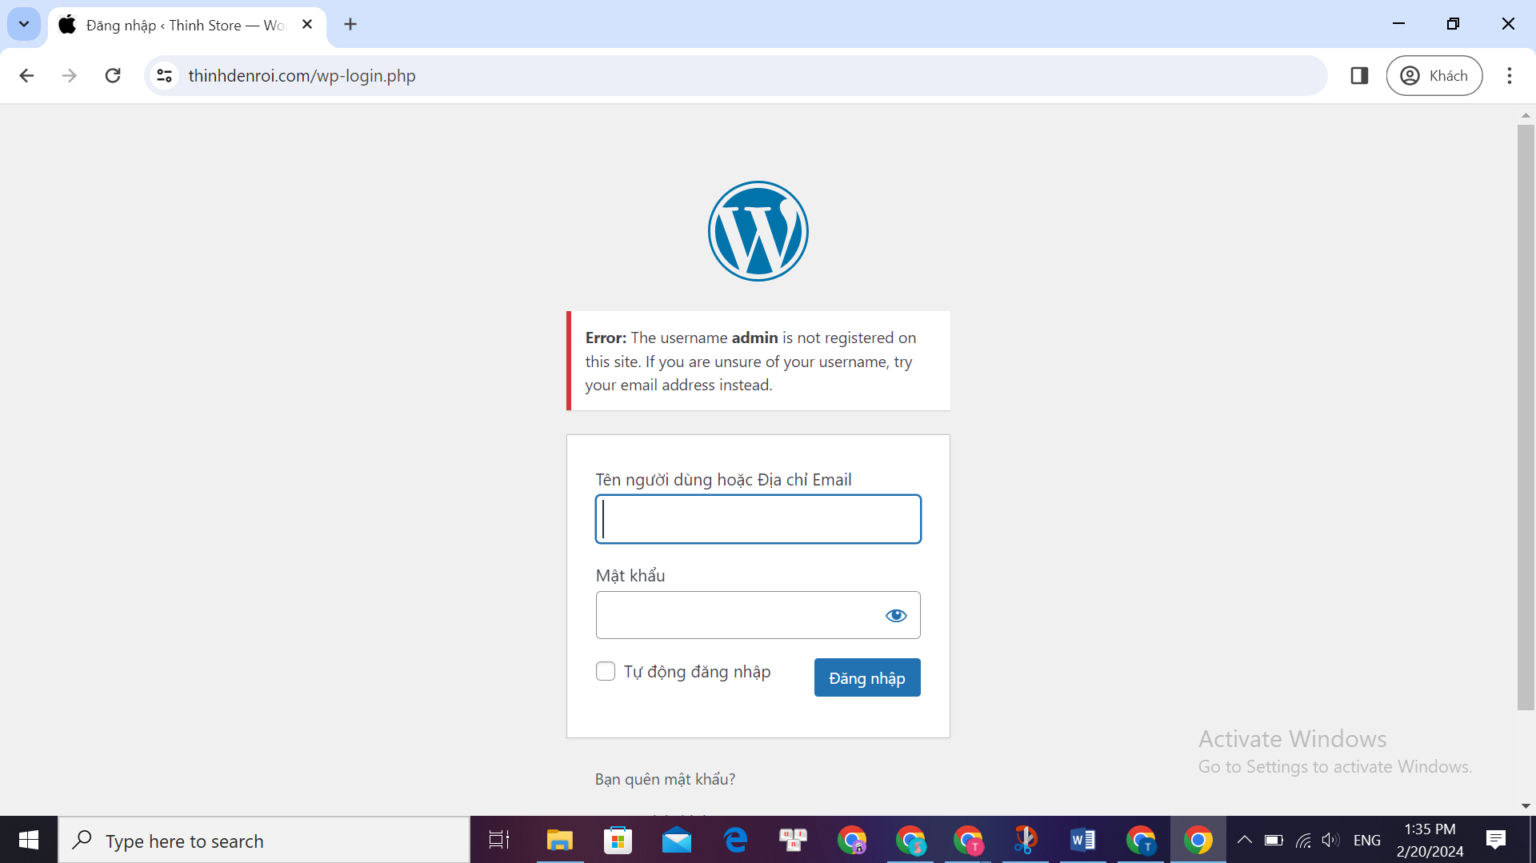Open the Bạn quên mật khẩu link
Screen dimensions: 1536x863
coord(664,778)
